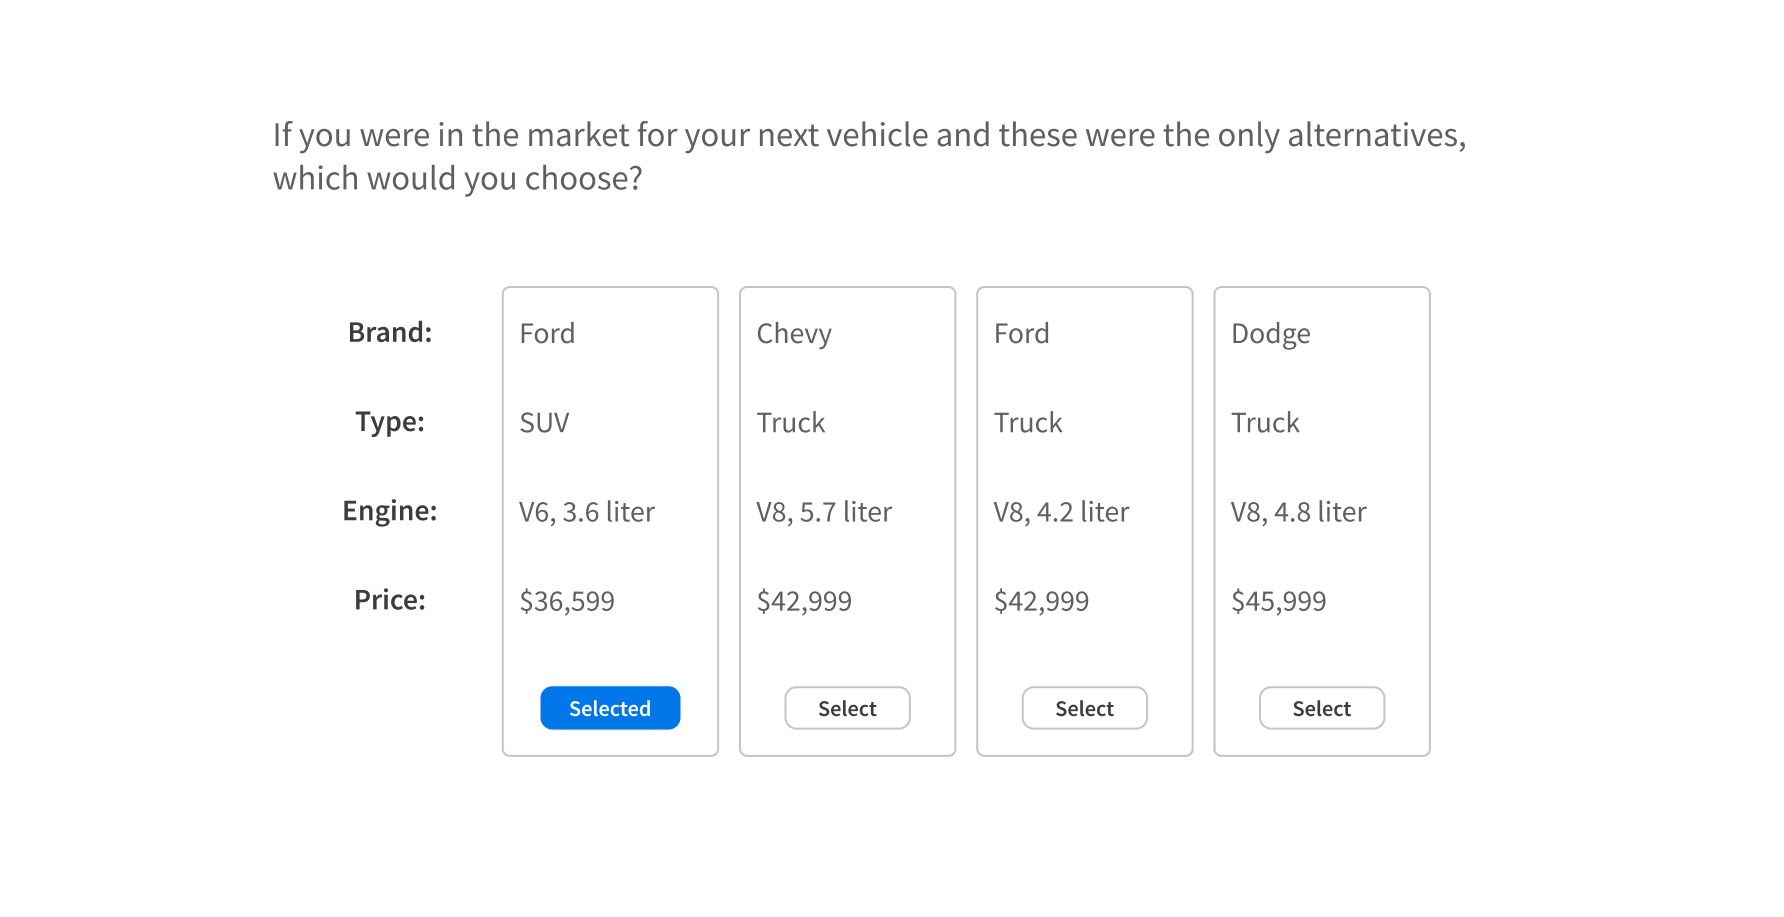
Task: Click the V6, 3.6 liter engine text
Action: click(x=586, y=512)
